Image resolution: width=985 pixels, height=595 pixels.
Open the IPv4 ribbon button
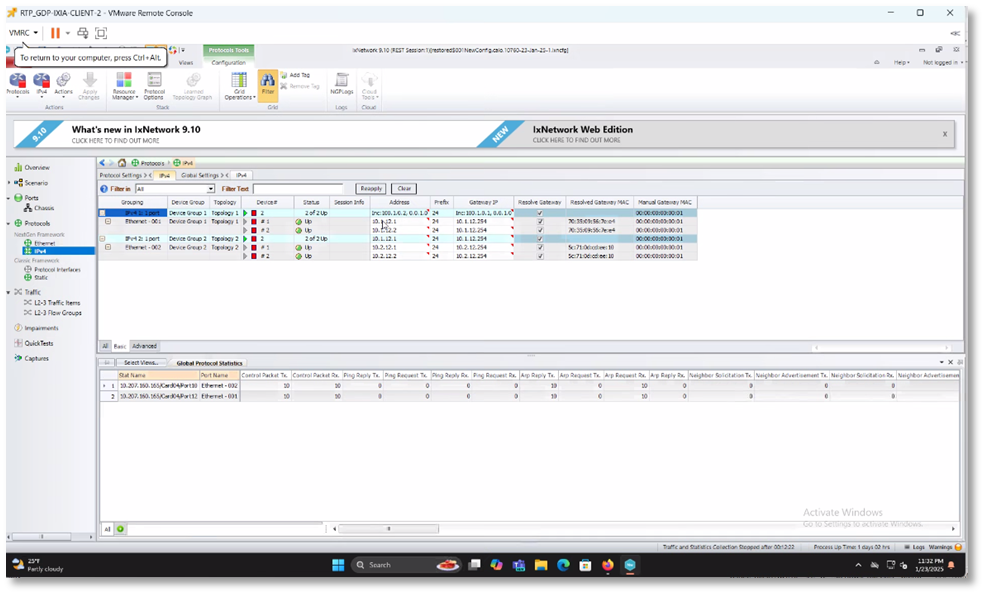tap(41, 84)
